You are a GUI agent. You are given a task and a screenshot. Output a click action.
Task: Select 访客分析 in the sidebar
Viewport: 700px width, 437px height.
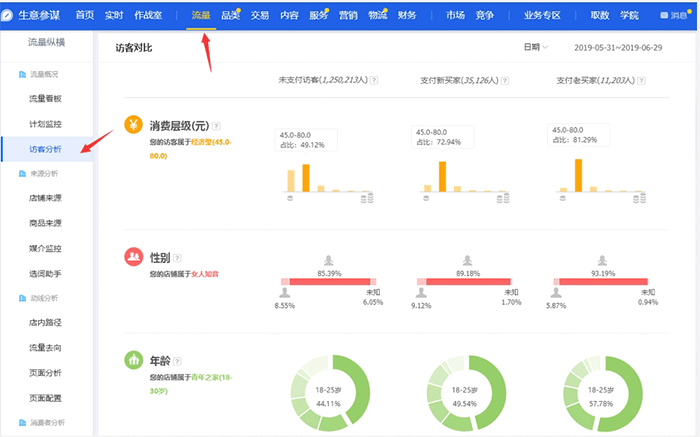point(45,149)
